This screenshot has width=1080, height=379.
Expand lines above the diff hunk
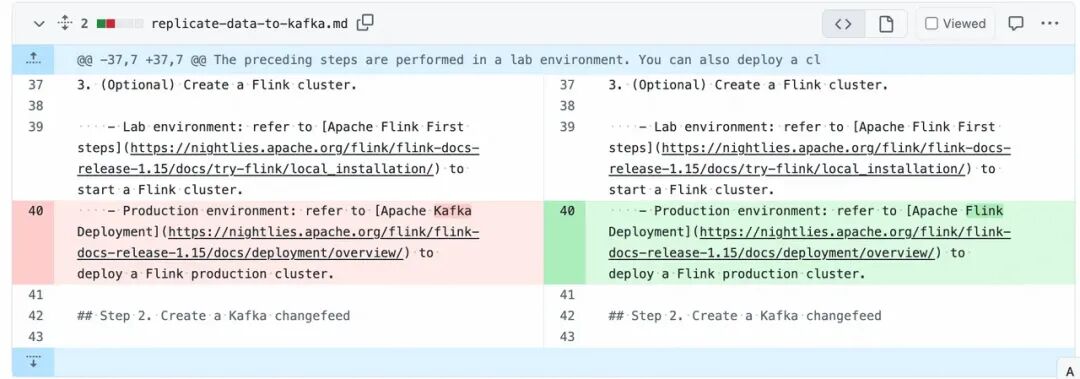pyautogui.click(x=33, y=60)
